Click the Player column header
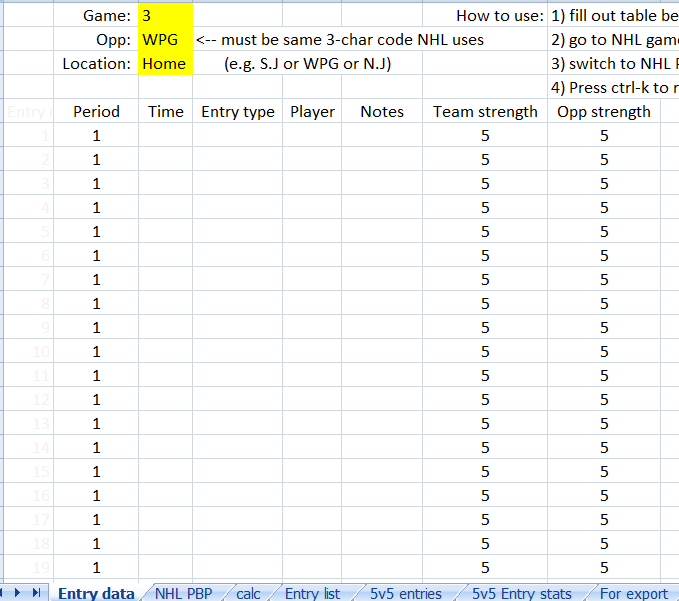Screen dimensions: 679x601 313,111
